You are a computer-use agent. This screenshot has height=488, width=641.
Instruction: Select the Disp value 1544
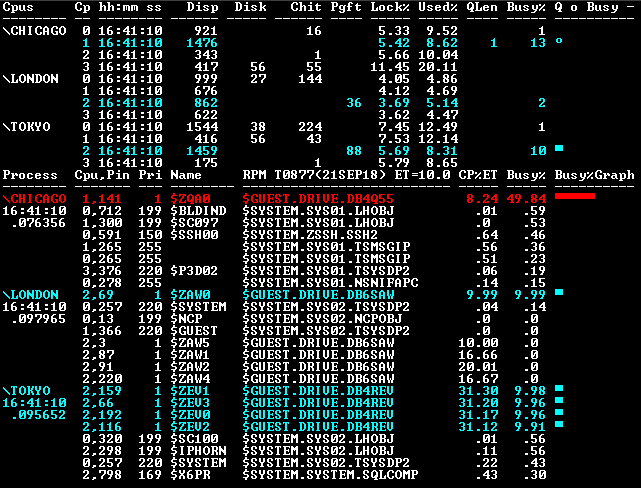pyautogui.click(x=202, y=127)
